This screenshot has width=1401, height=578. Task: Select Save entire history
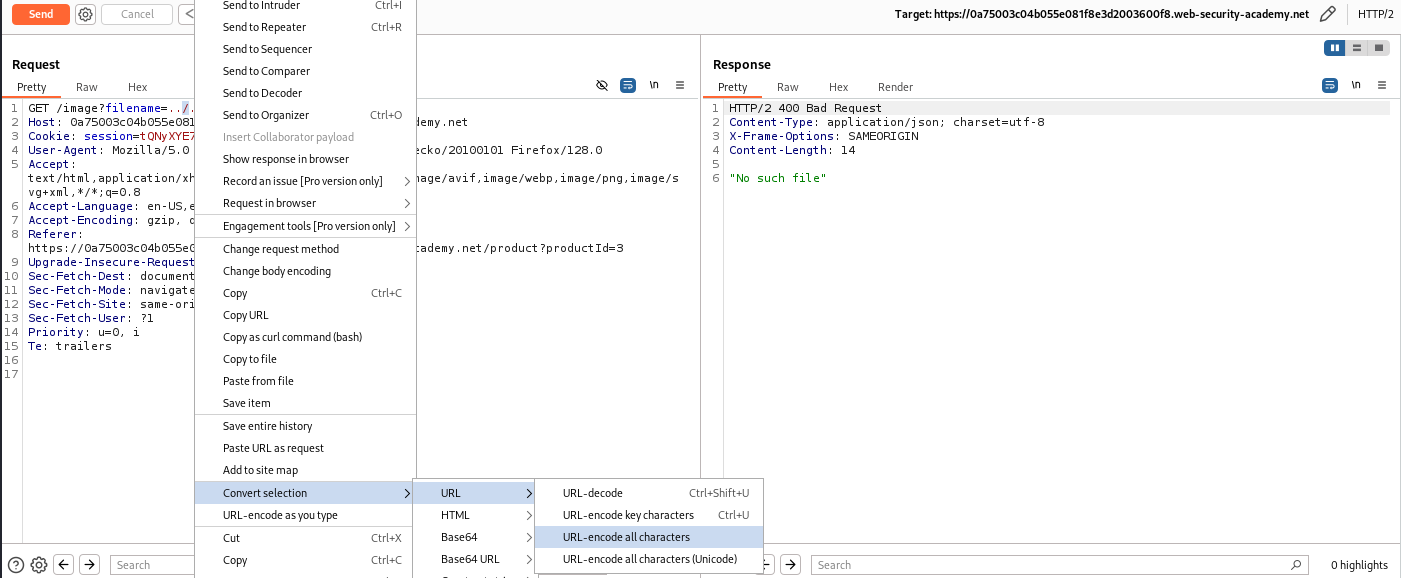tap(305, 426)
